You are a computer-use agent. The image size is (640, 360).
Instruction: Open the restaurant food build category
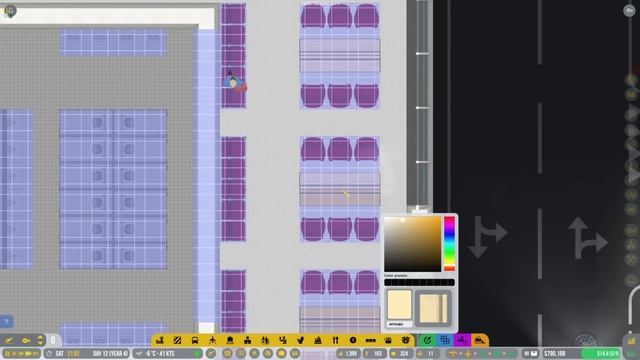[x=336, y=340]
